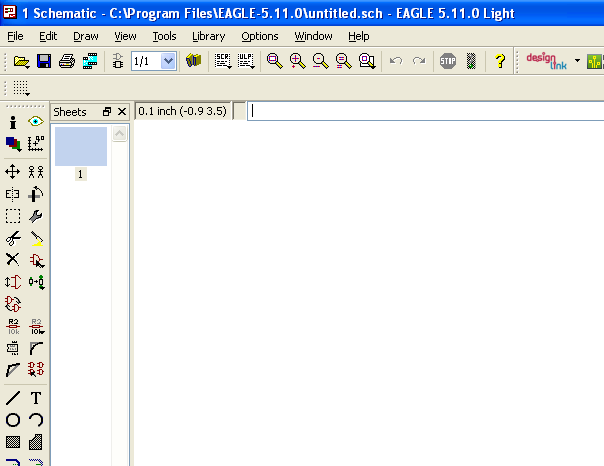Image resolution: width=604 pixels, height=466 pixels.
Task: Zoom in with the plus magnifier
Action: (x=297, y=61)
